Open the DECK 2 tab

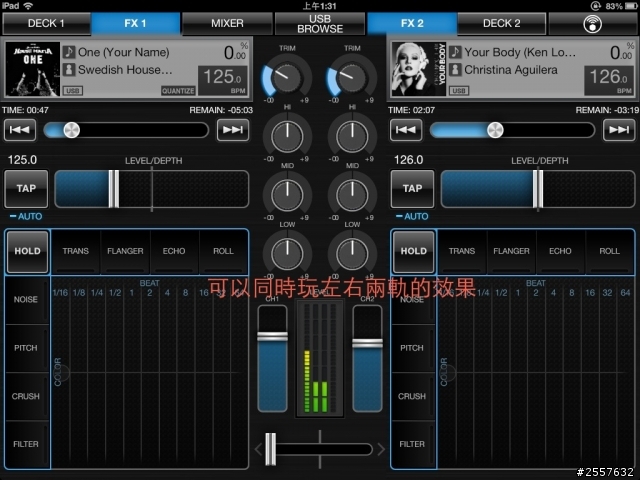click(502, 23)
